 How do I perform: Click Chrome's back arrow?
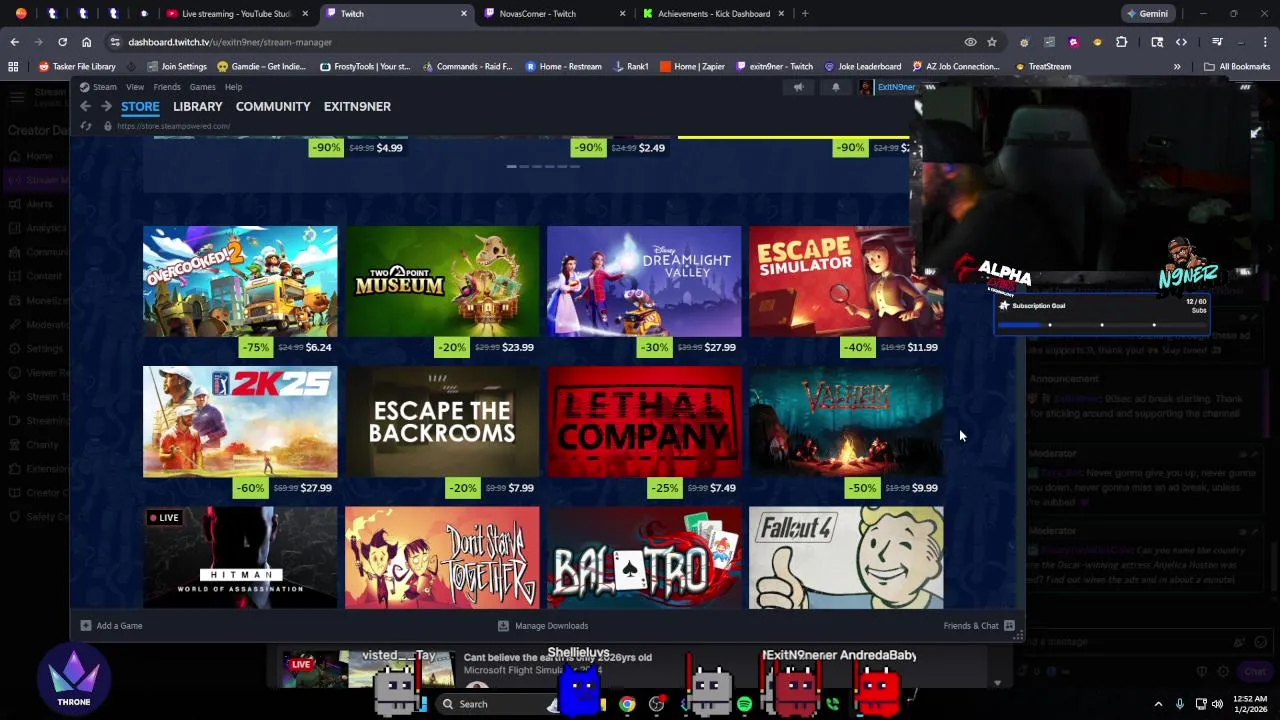[14, 42]
